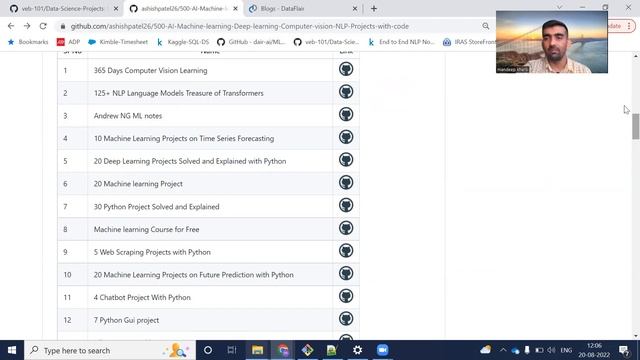Viewport: 640px width, 360px height.
Task: Open GitHub link for Andrew NG ML notes
Action: pos(346,114)
